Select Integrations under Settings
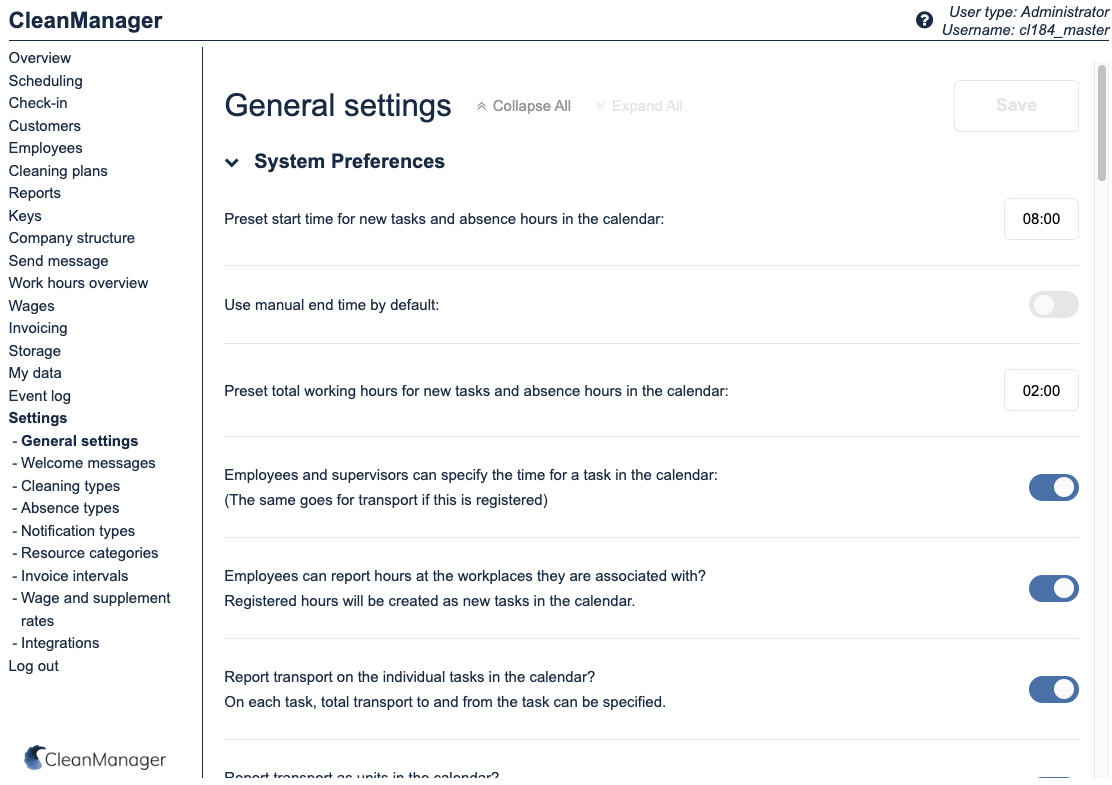The width and height of the screenshot is (1112, 785). tap(60, 643)
